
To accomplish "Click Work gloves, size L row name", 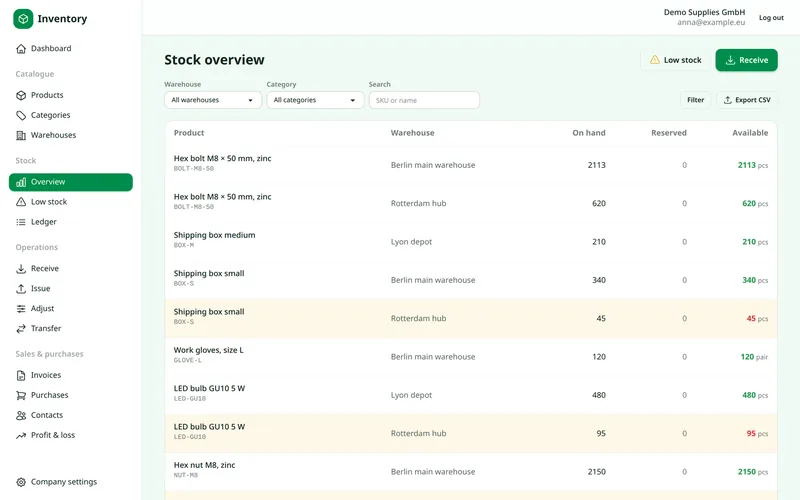I will 209,350.
